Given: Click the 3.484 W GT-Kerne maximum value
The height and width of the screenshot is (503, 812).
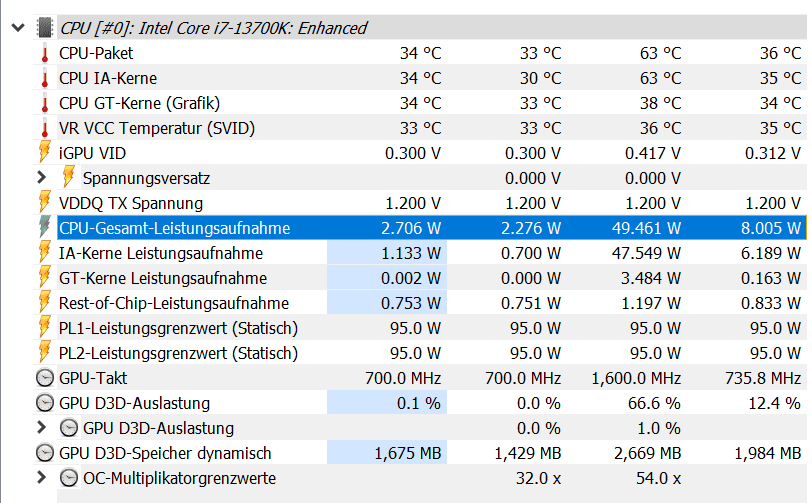Looking at the screenshot, I should [x=651, y=278].
